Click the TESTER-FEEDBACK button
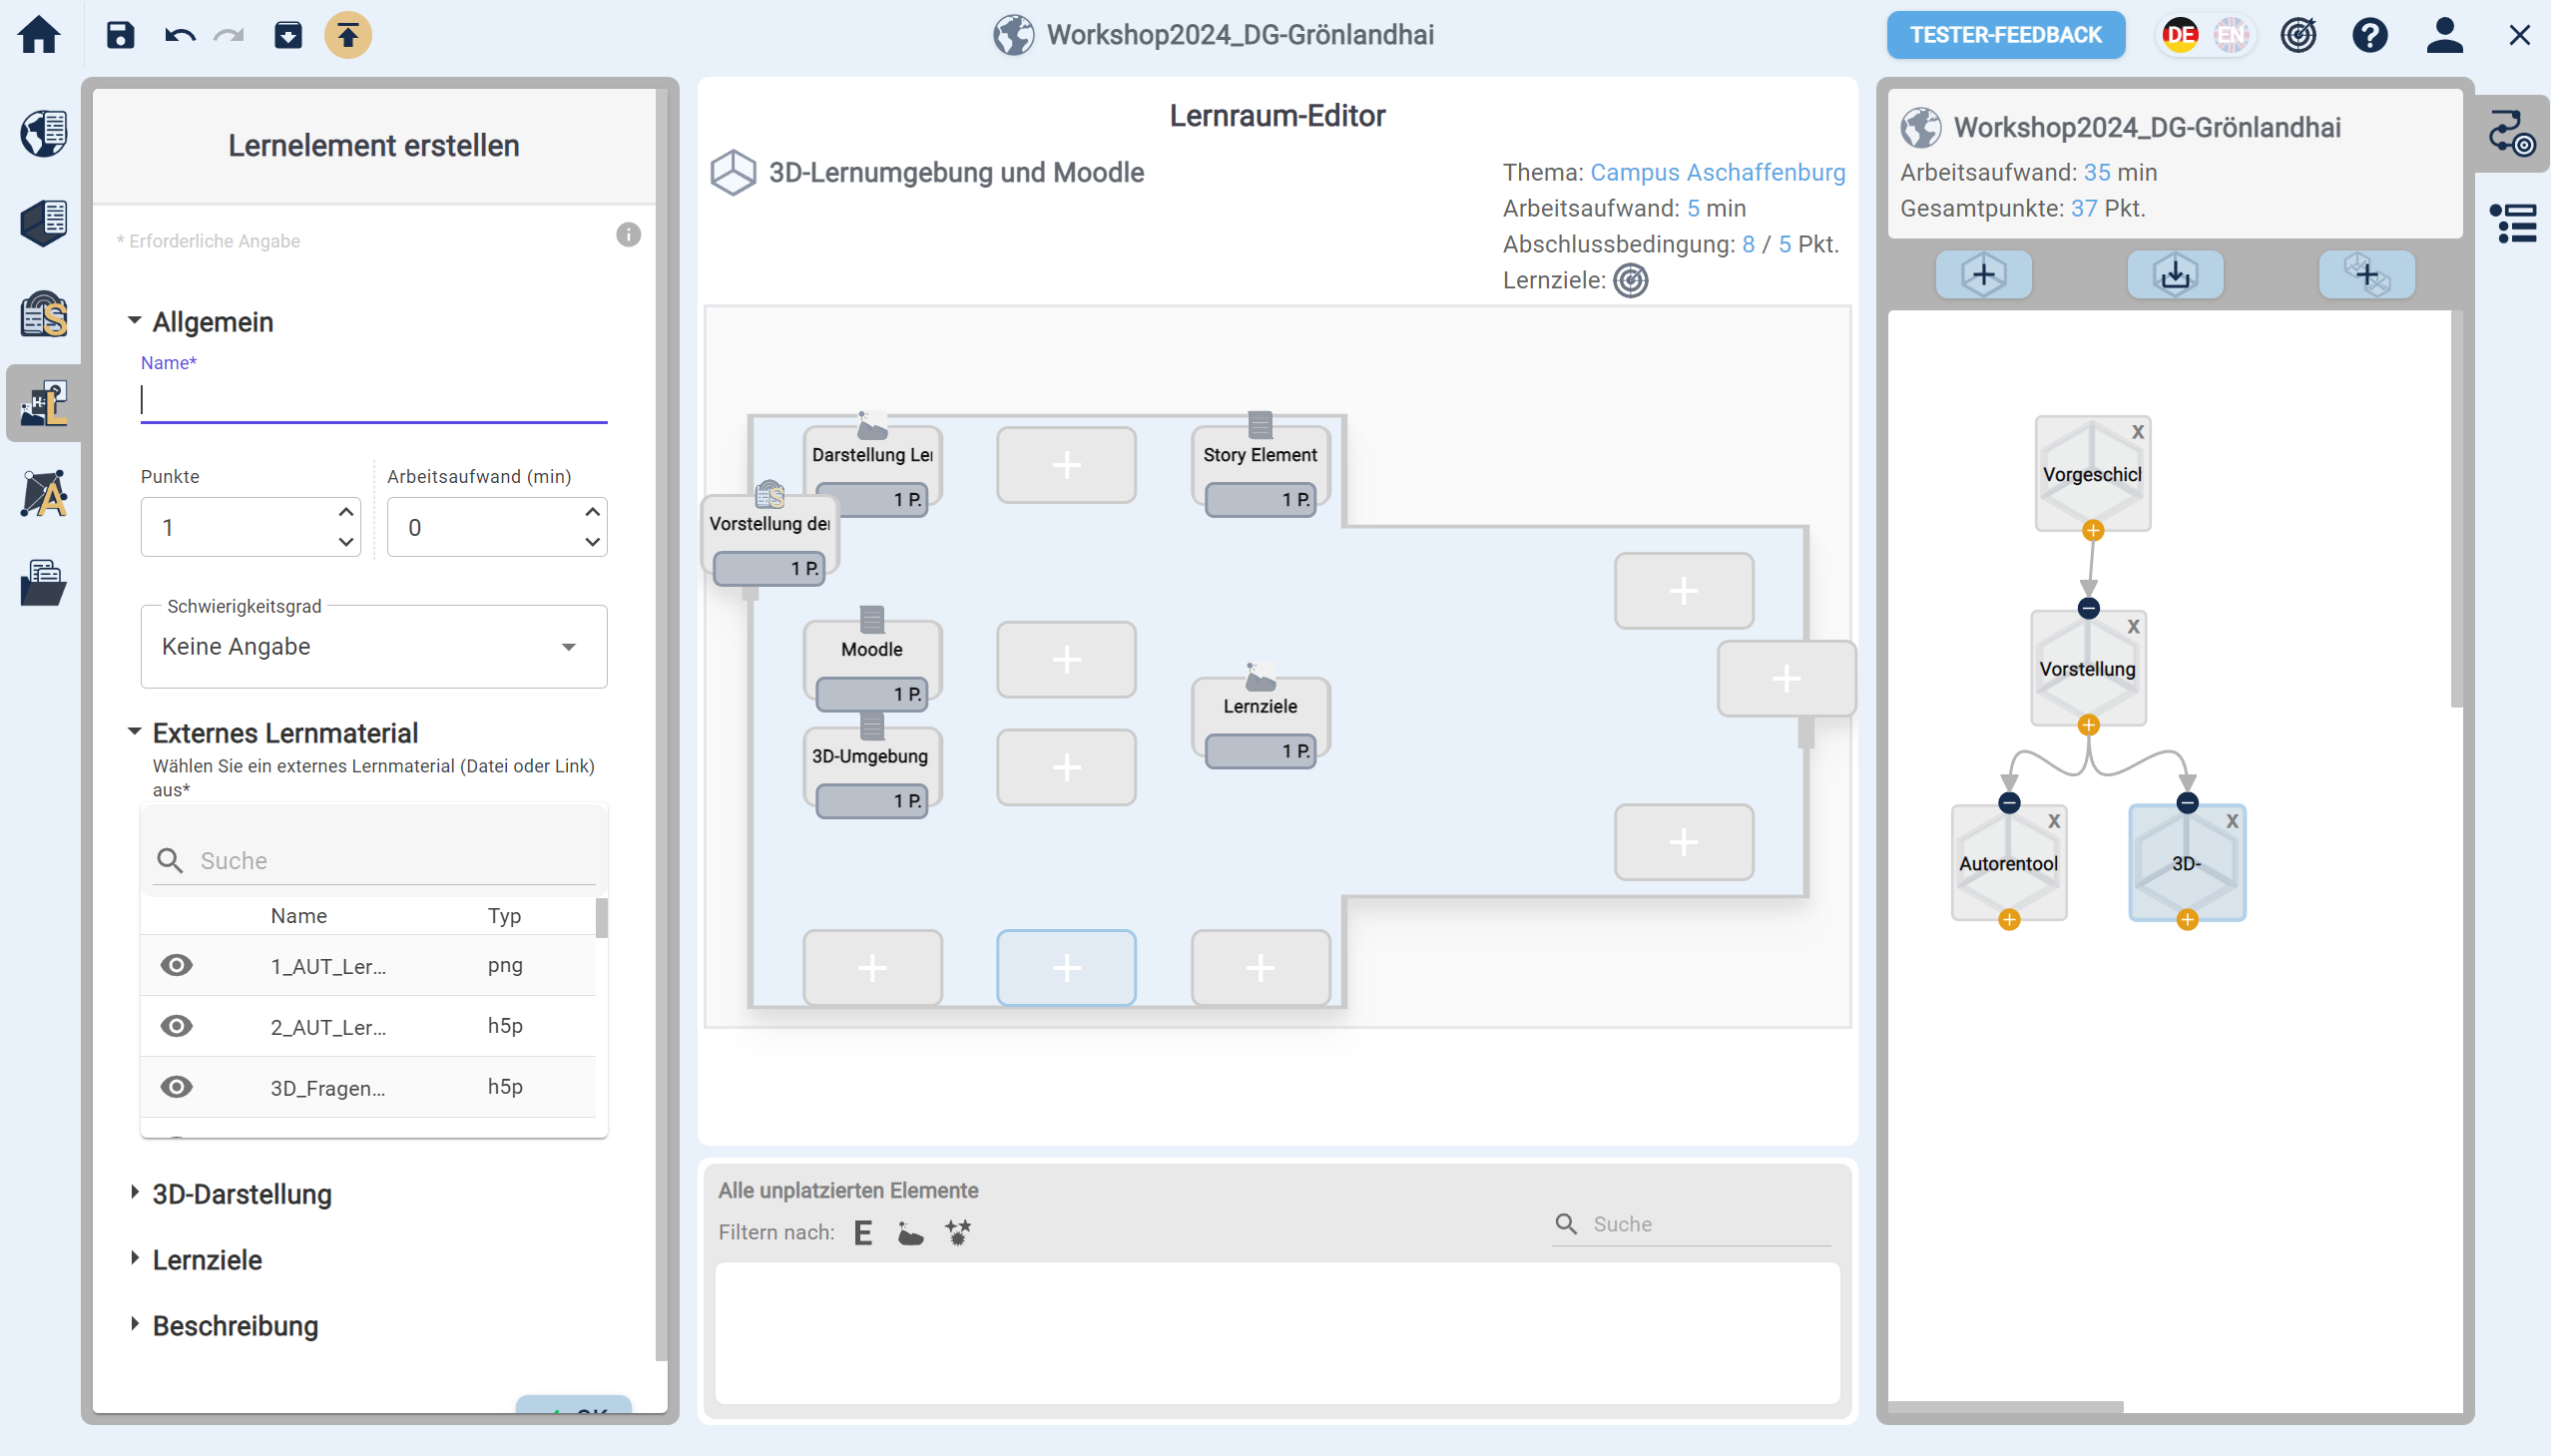The height and width of the screenshot is (1456, 2551). (x=2005, y=35)
